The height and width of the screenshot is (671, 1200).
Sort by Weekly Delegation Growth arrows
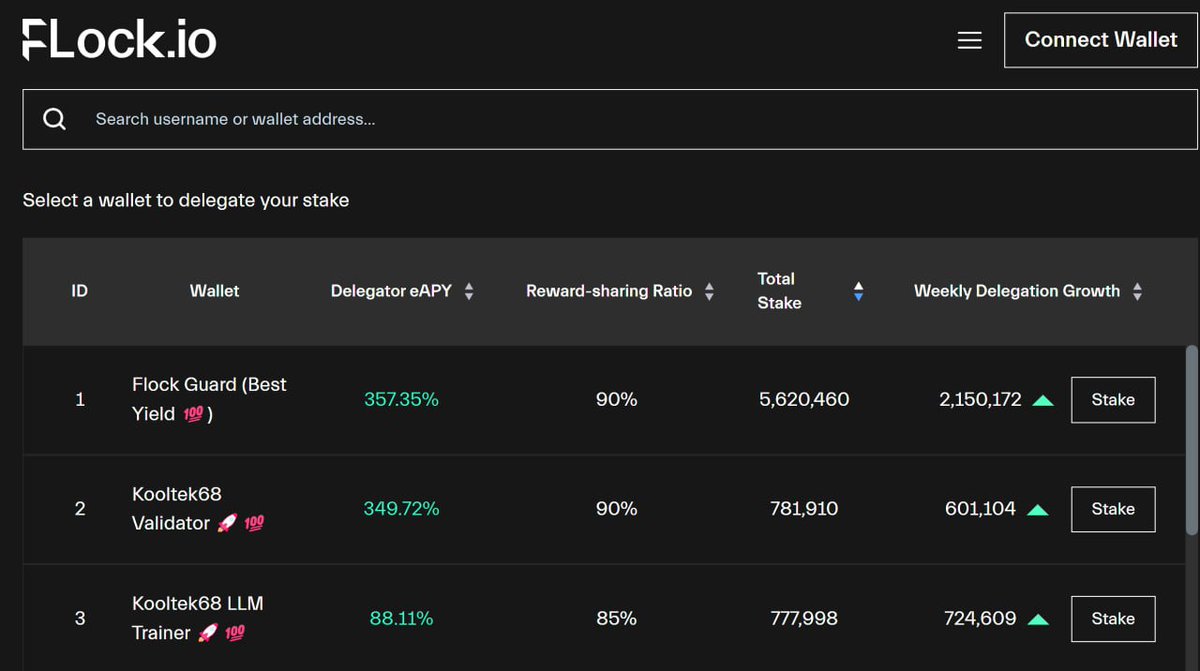pos(1137,292)
